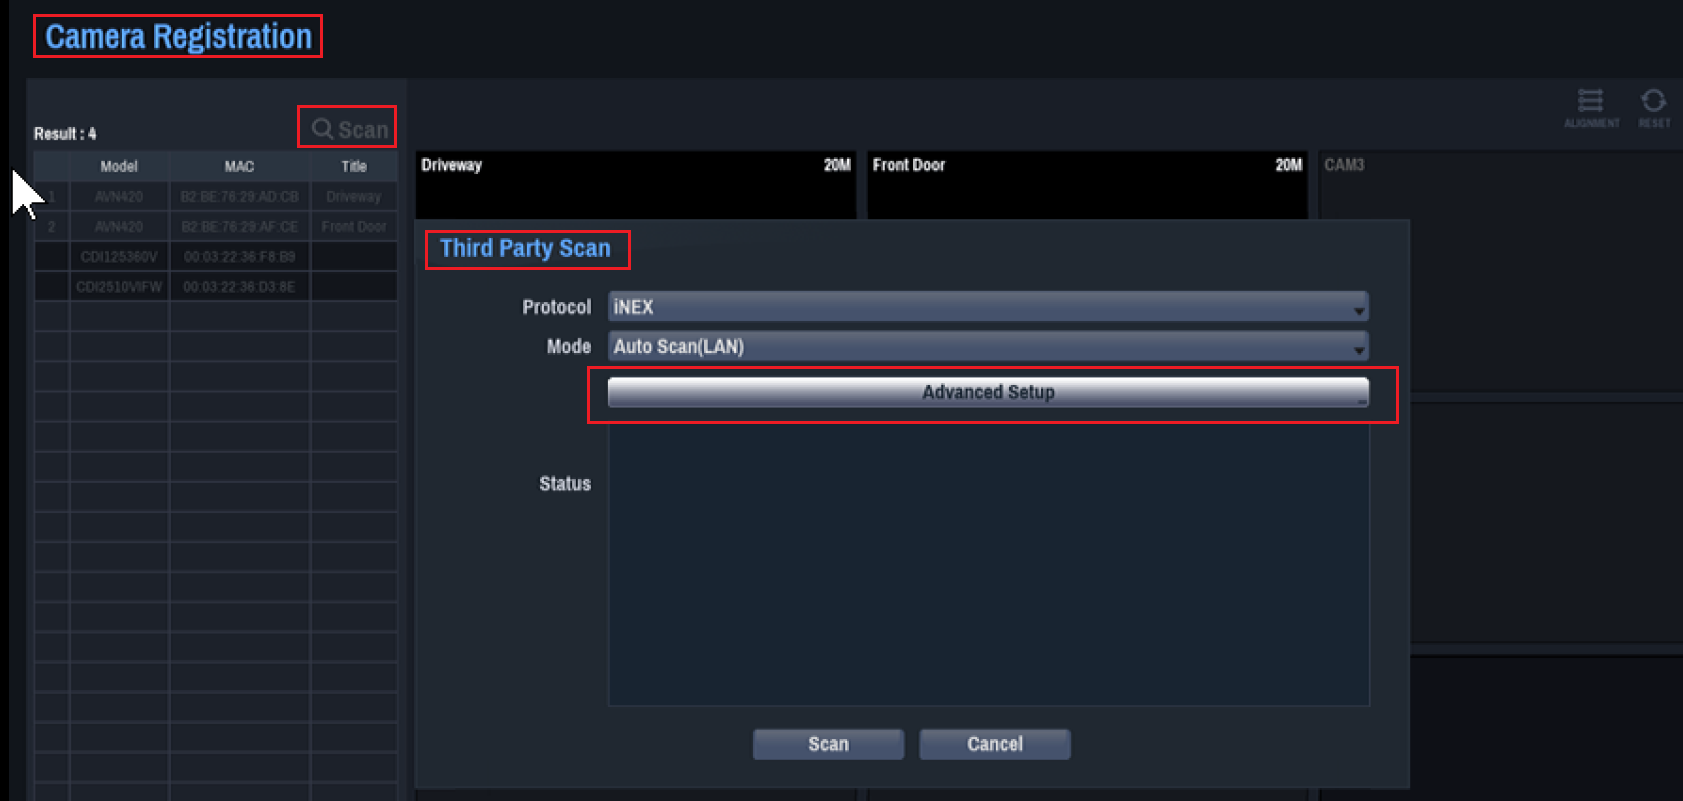Cancel the Third Party Scan dialog
The width and height of the screenshot is (1683, 801).
coord(995,744)
